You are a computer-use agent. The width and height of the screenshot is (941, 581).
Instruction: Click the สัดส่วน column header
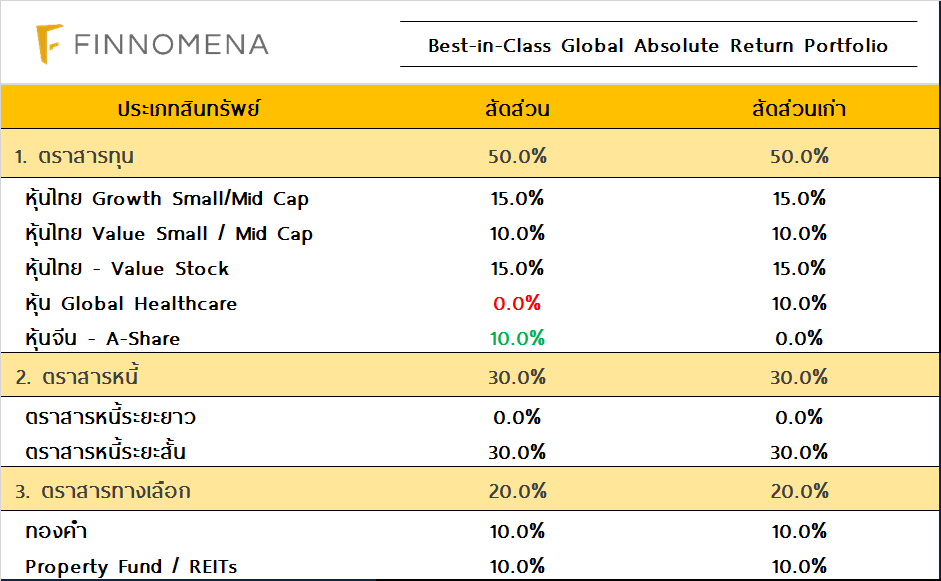516,108
